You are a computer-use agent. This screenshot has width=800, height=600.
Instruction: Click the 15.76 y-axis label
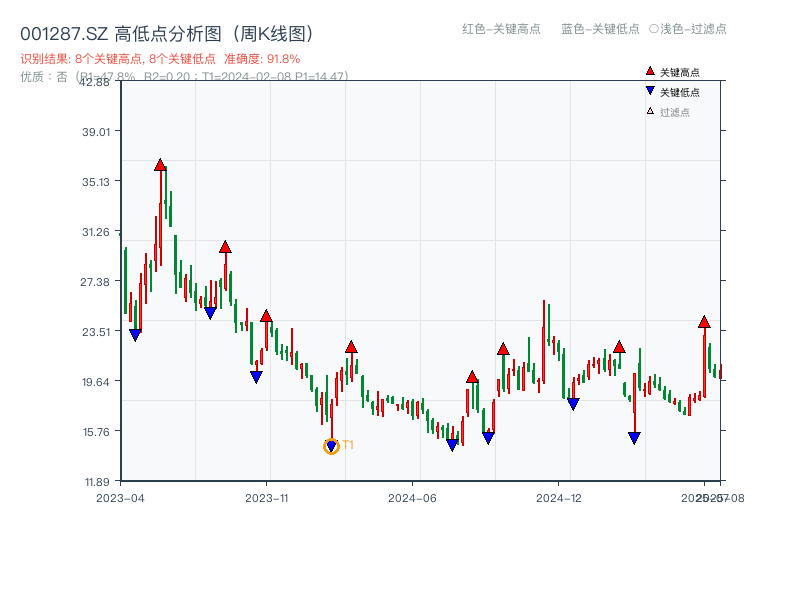coord(96,432)
